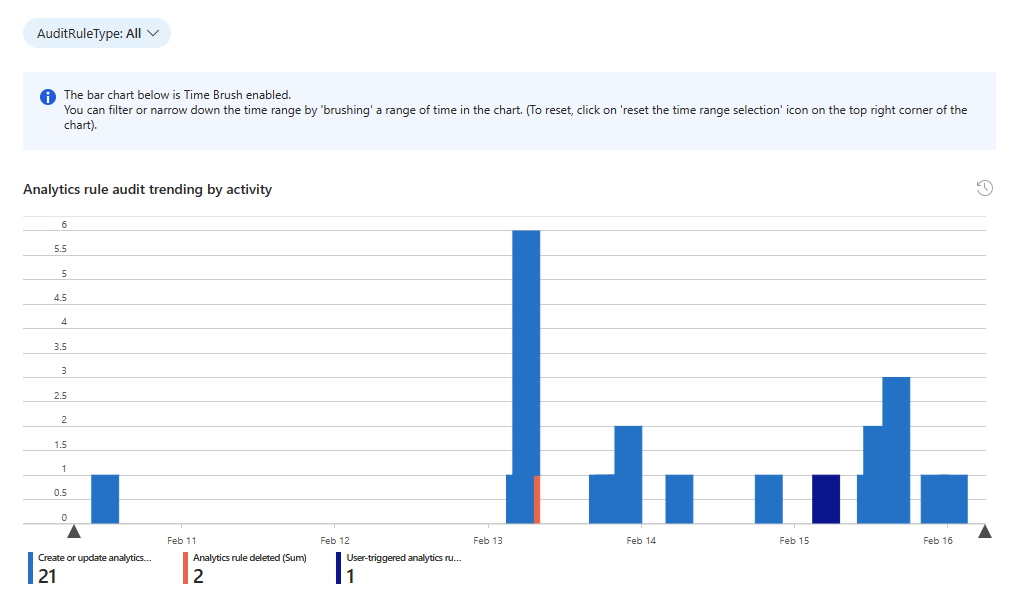This screenshot has width=1017, height=612.
Task: Click the blue swatch beside 'Create or update analytics'
Action: (x=30, y=565)
